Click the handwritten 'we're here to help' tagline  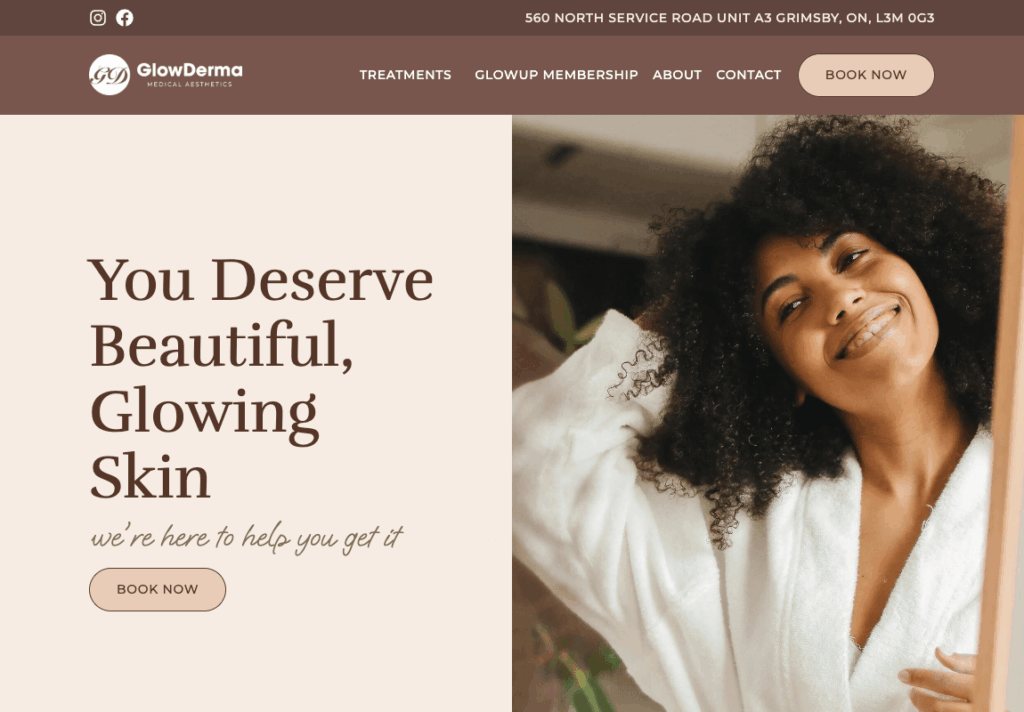pos(246,538)
